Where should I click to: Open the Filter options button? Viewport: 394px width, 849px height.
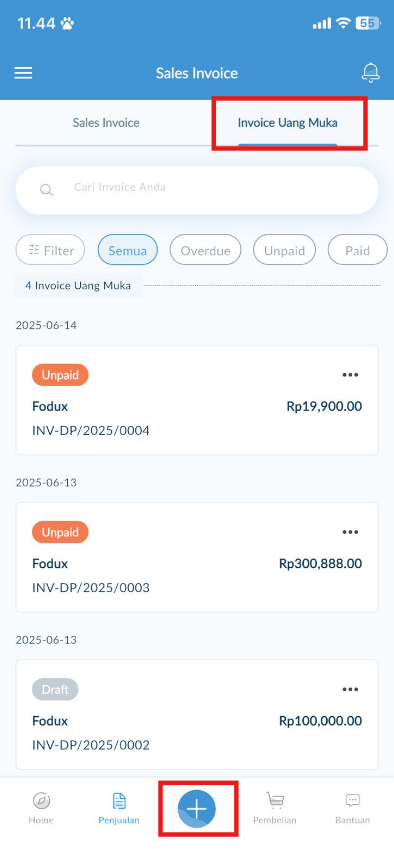[x=50, y=250]
